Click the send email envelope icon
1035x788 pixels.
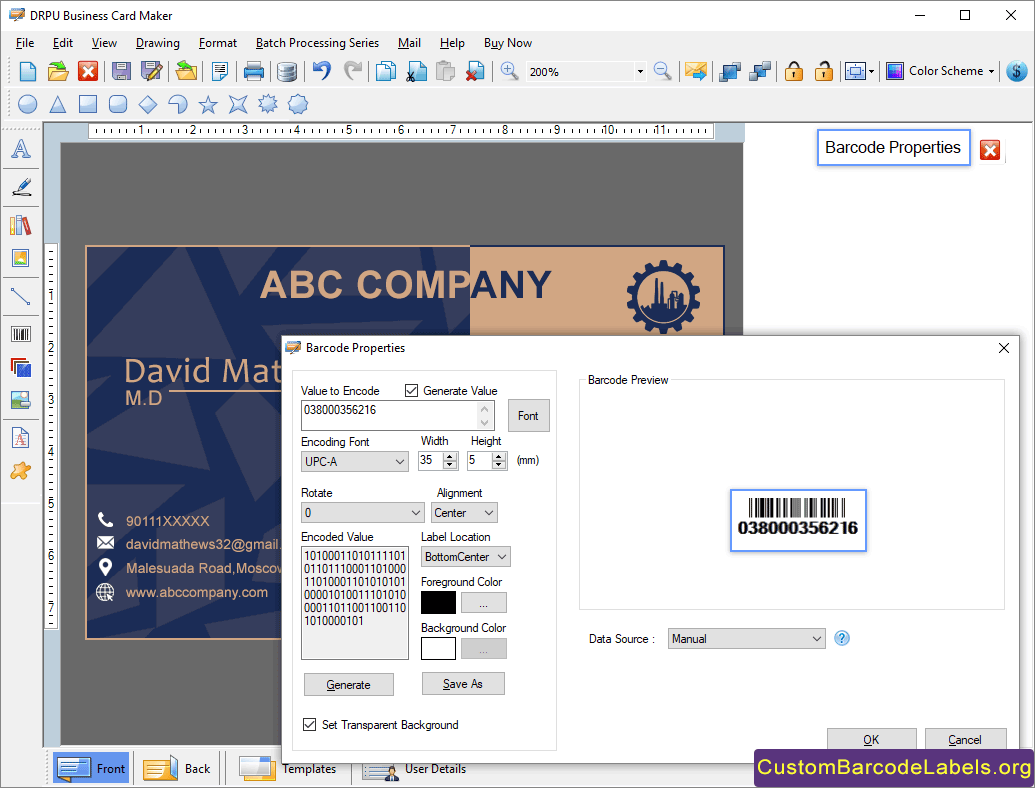coord(695,71)
